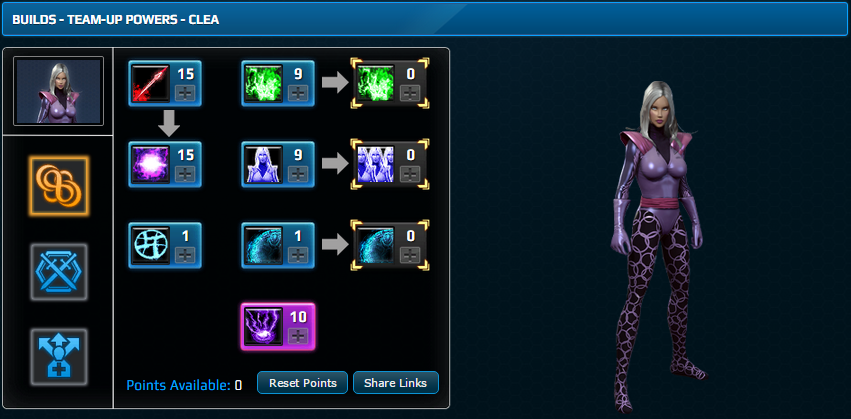Add a point to the red spear power
The height and width of the screenshot is (419, 851).
(186, 92)
